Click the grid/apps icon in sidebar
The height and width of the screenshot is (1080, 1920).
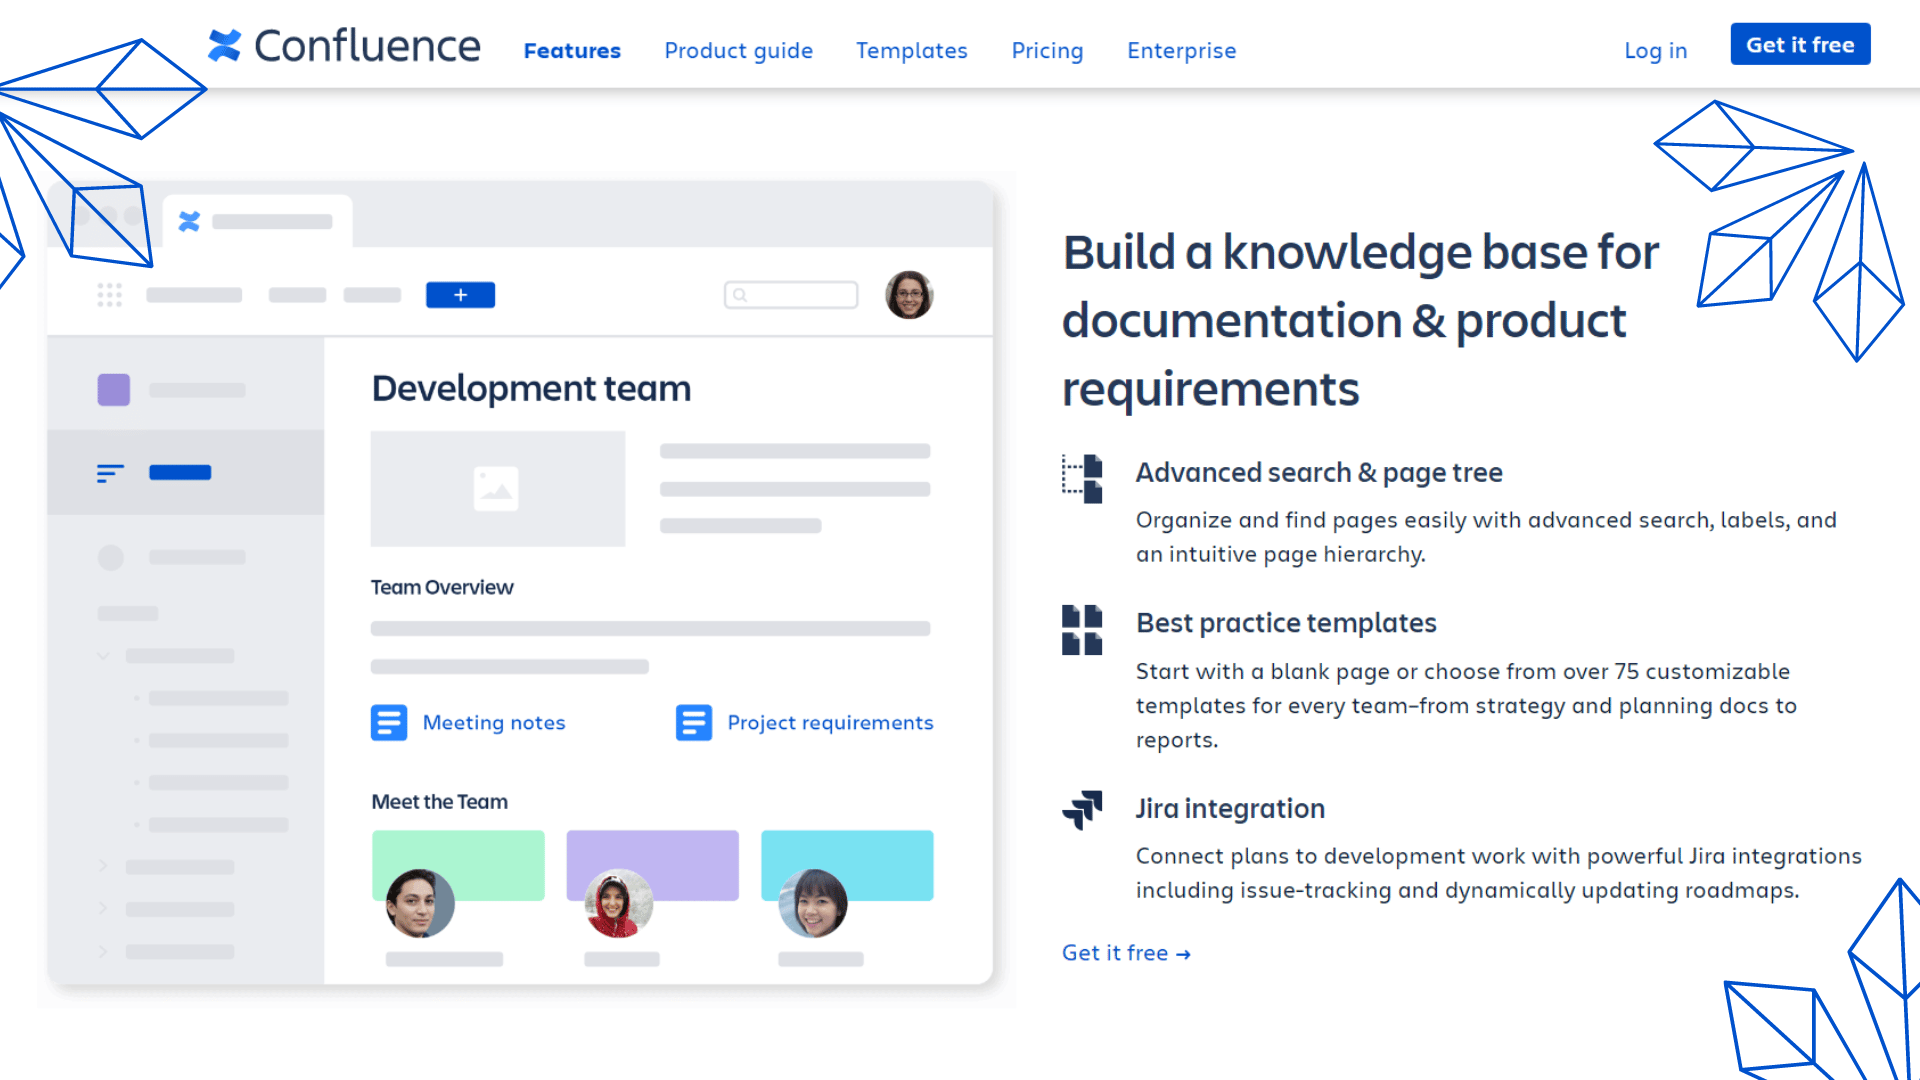click(x=108, y=294)
